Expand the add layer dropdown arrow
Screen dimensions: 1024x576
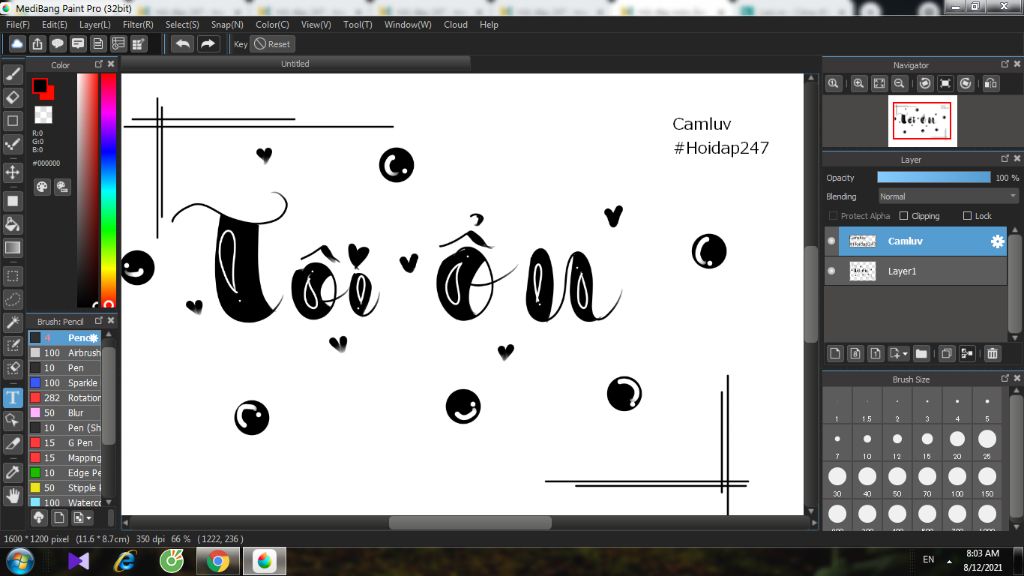(x=905, y=354)
